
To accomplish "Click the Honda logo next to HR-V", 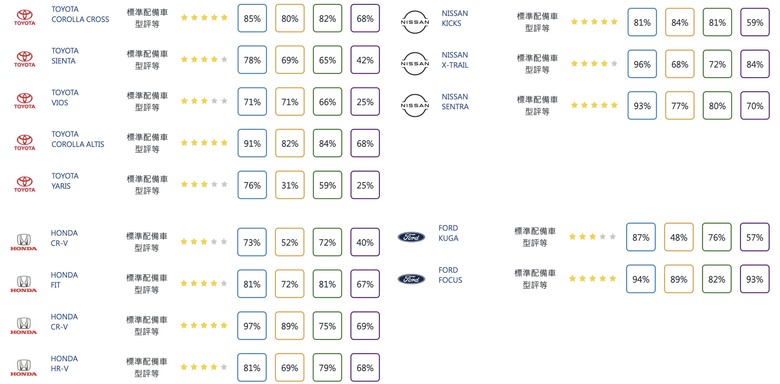I will pyautogui.click(x=24, y=368).
